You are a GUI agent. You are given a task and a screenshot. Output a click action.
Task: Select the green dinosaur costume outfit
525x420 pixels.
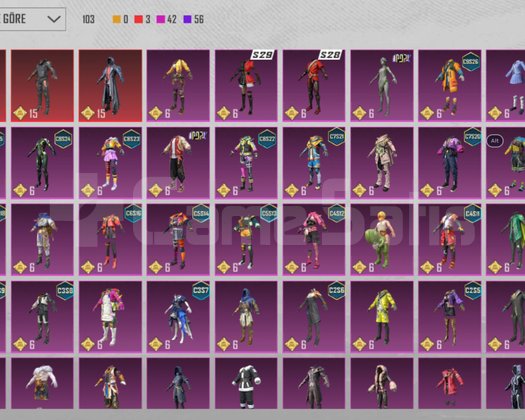[382, 240]
